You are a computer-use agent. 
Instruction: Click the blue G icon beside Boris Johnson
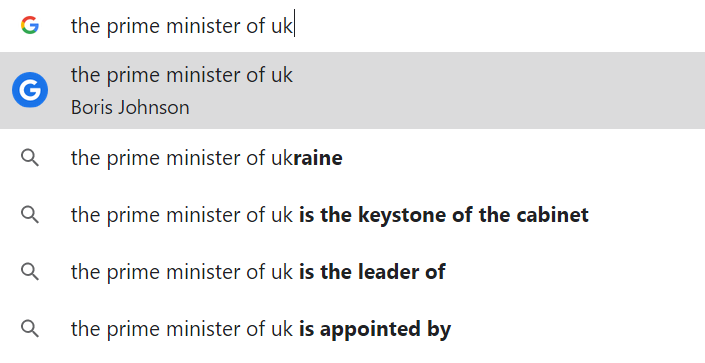(30, 90)
